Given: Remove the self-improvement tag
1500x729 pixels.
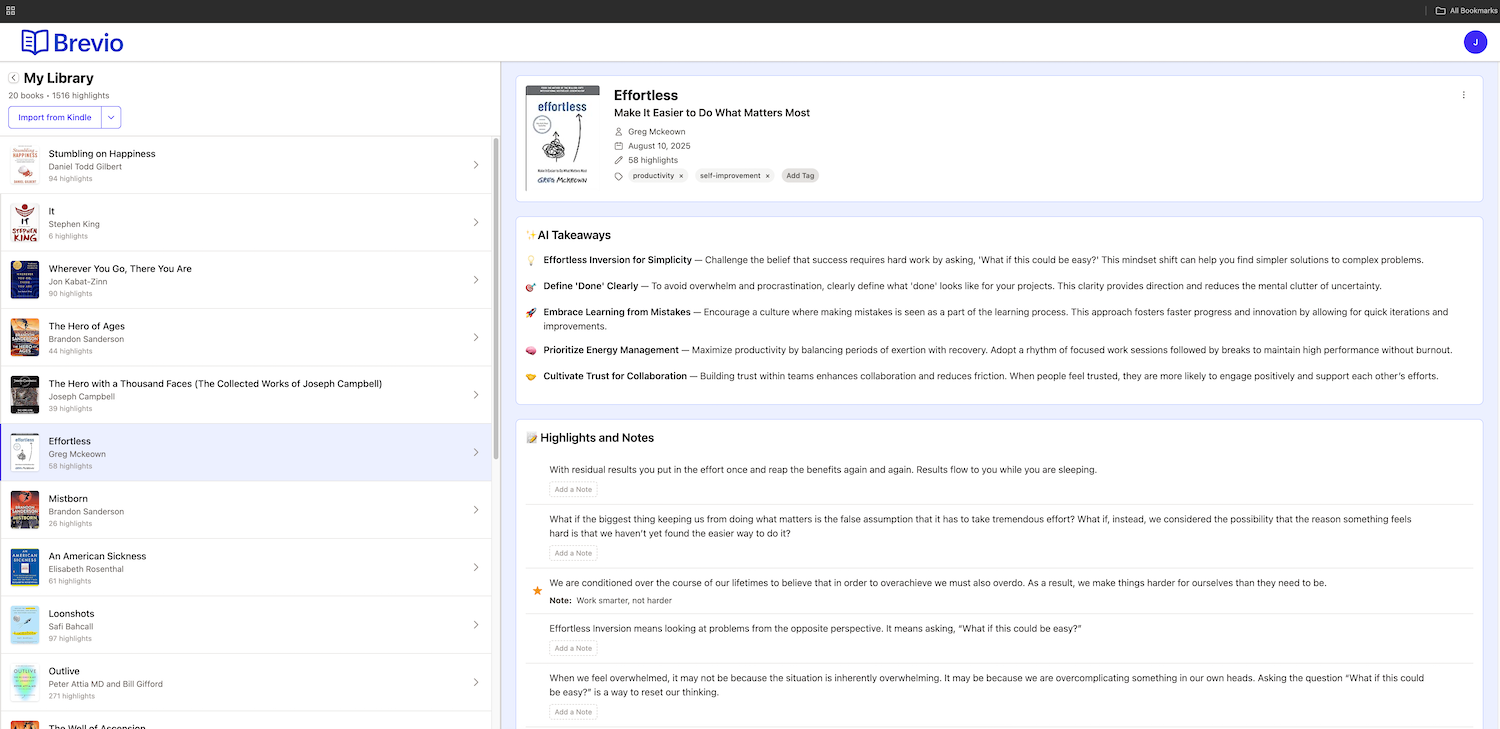Looking at the screenshot, I should (x=768, y=176).
